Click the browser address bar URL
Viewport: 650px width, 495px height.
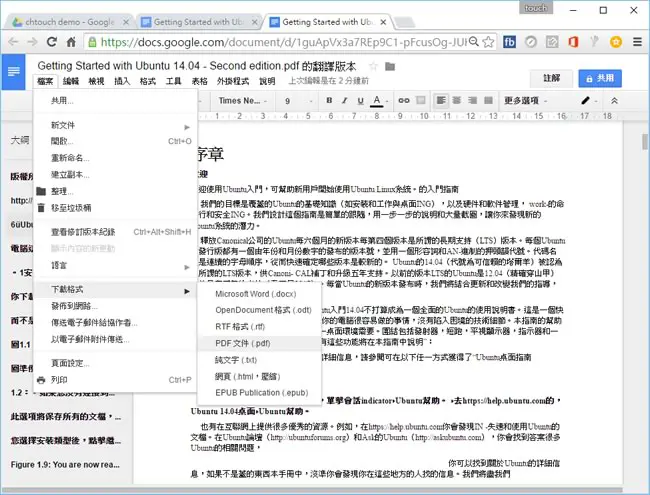click(x=283, y=42)
